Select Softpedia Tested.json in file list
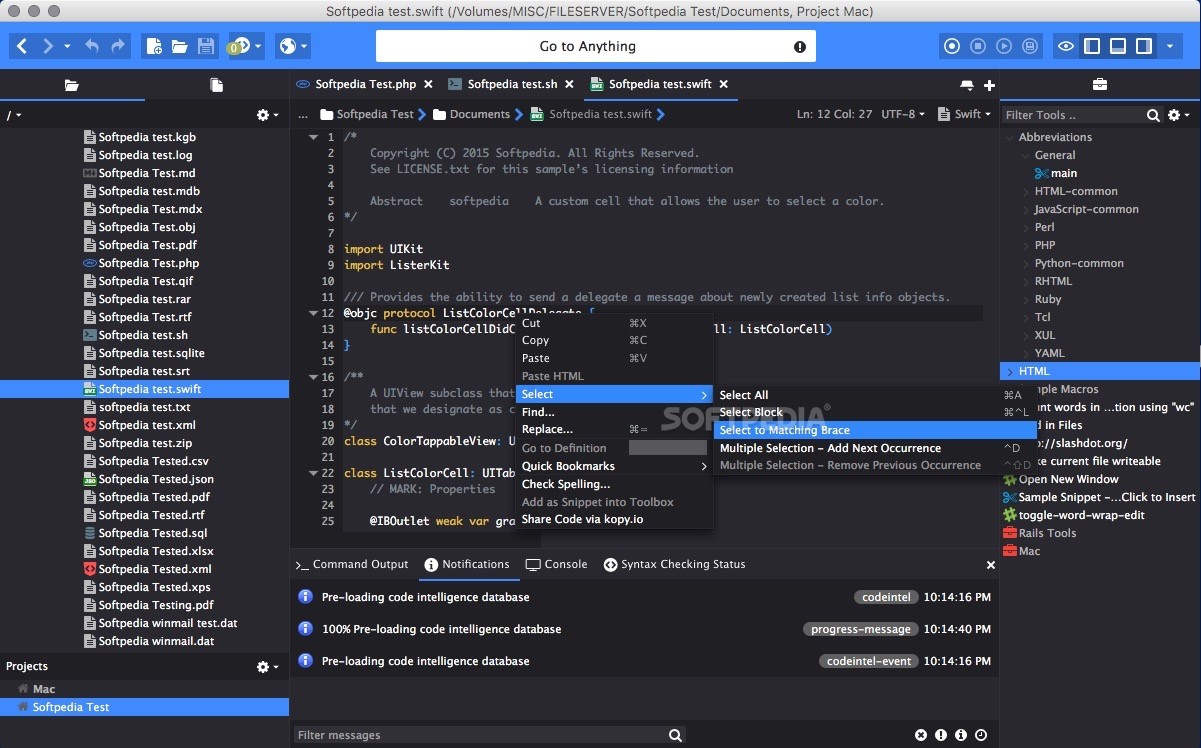Image resolution: width=1201 pixels, height=748 pixels. point(156,479)
